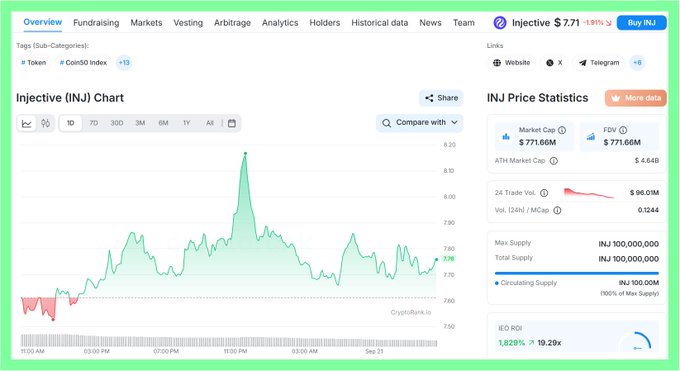Open the calendar date picker

click(232, 123)
